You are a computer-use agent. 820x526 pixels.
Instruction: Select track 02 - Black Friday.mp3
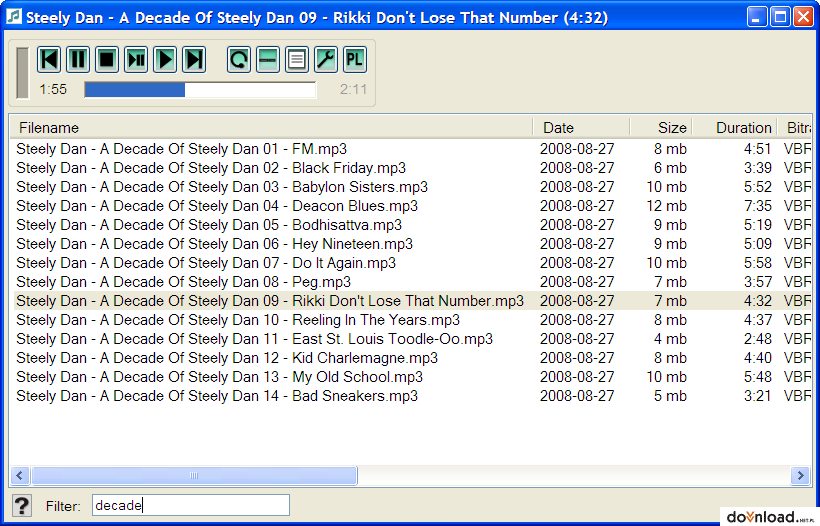pos(211,168)
